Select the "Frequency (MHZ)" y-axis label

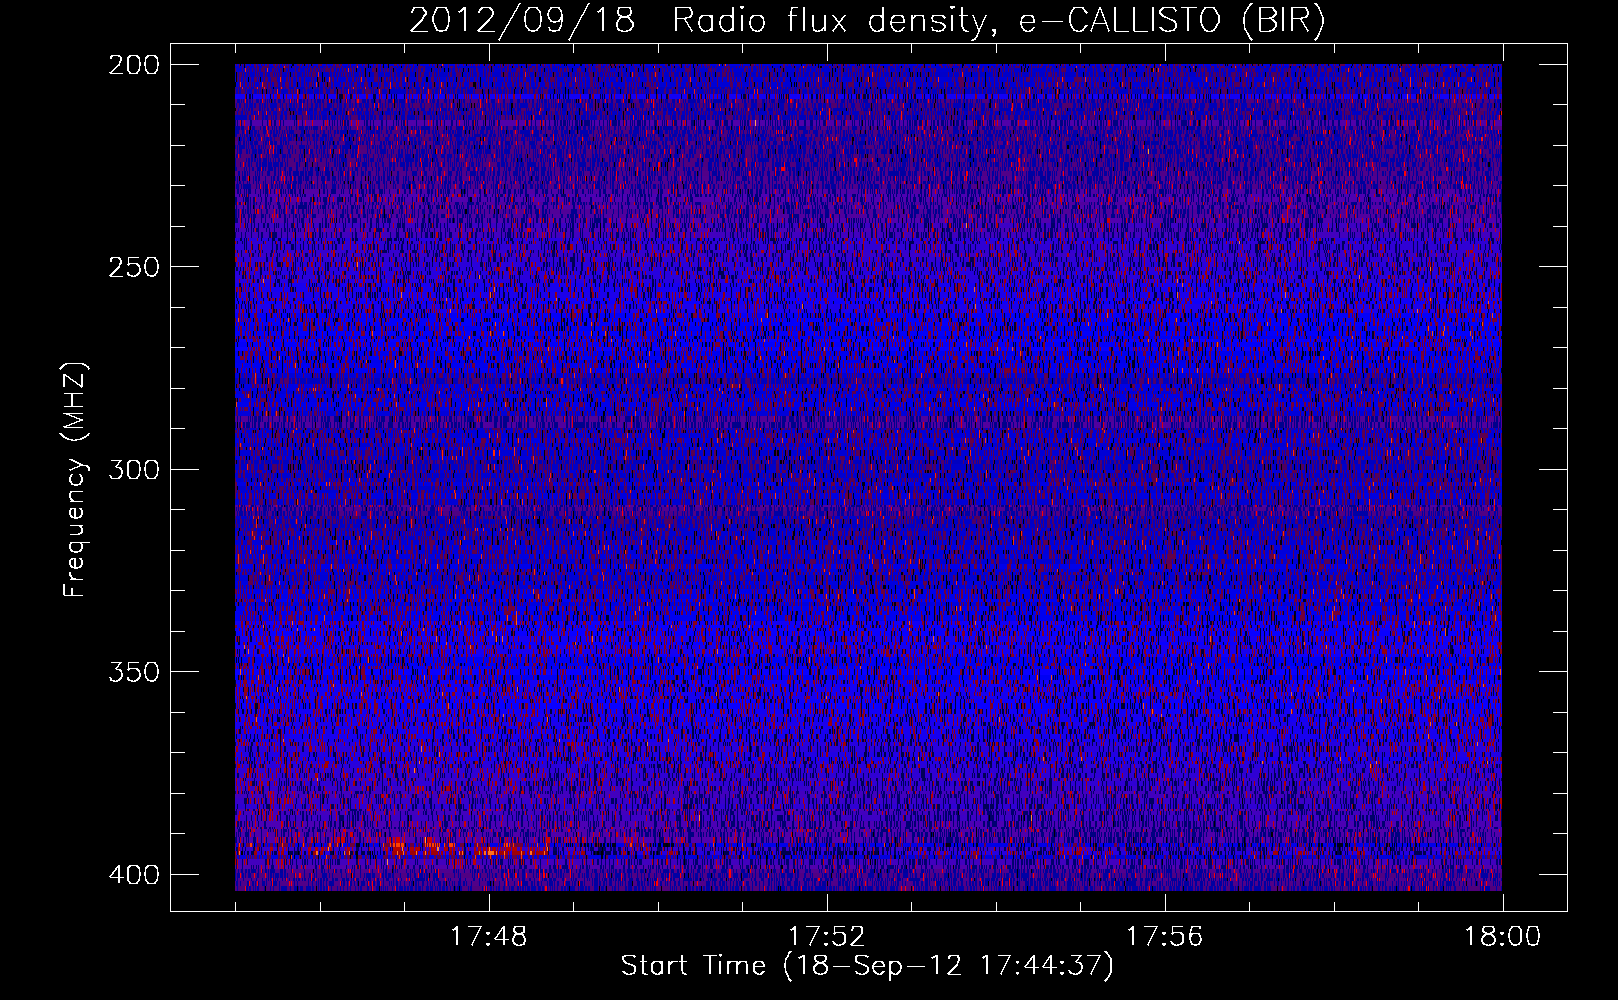pyautogui.click(x=75, y=480)
